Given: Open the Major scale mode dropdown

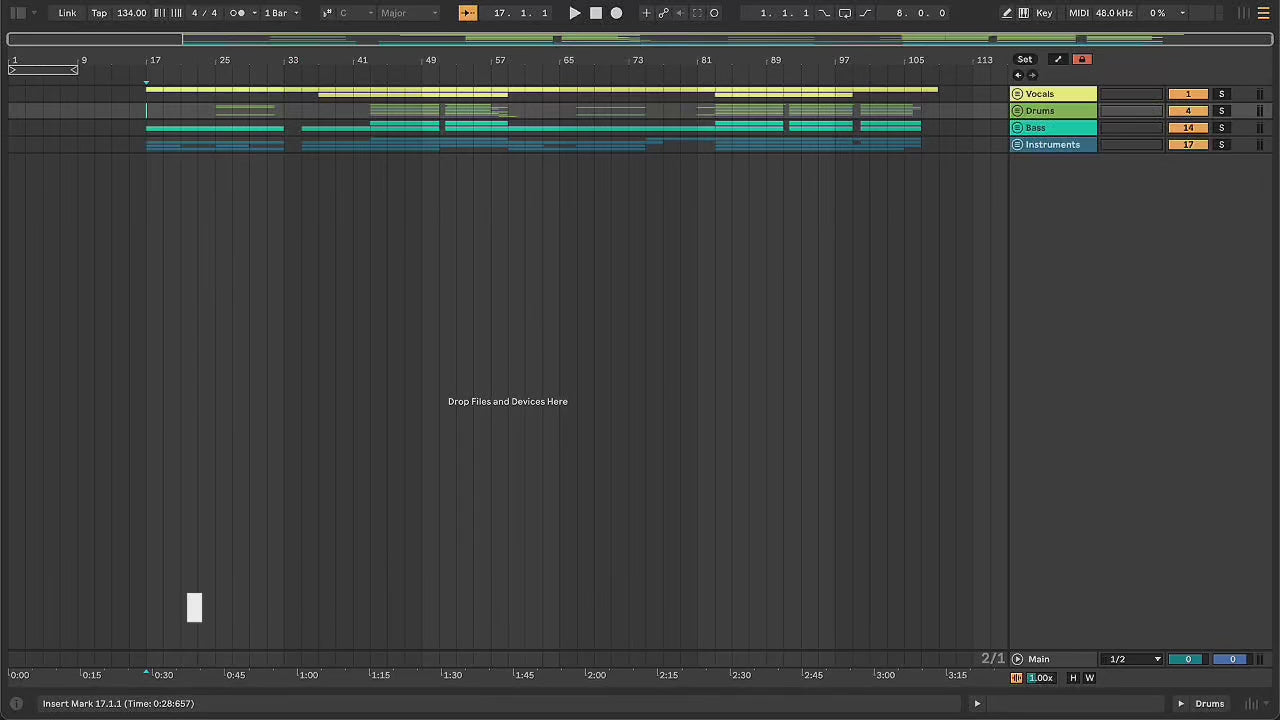Looking at the screenshot, I should click(x=408, y=13).
